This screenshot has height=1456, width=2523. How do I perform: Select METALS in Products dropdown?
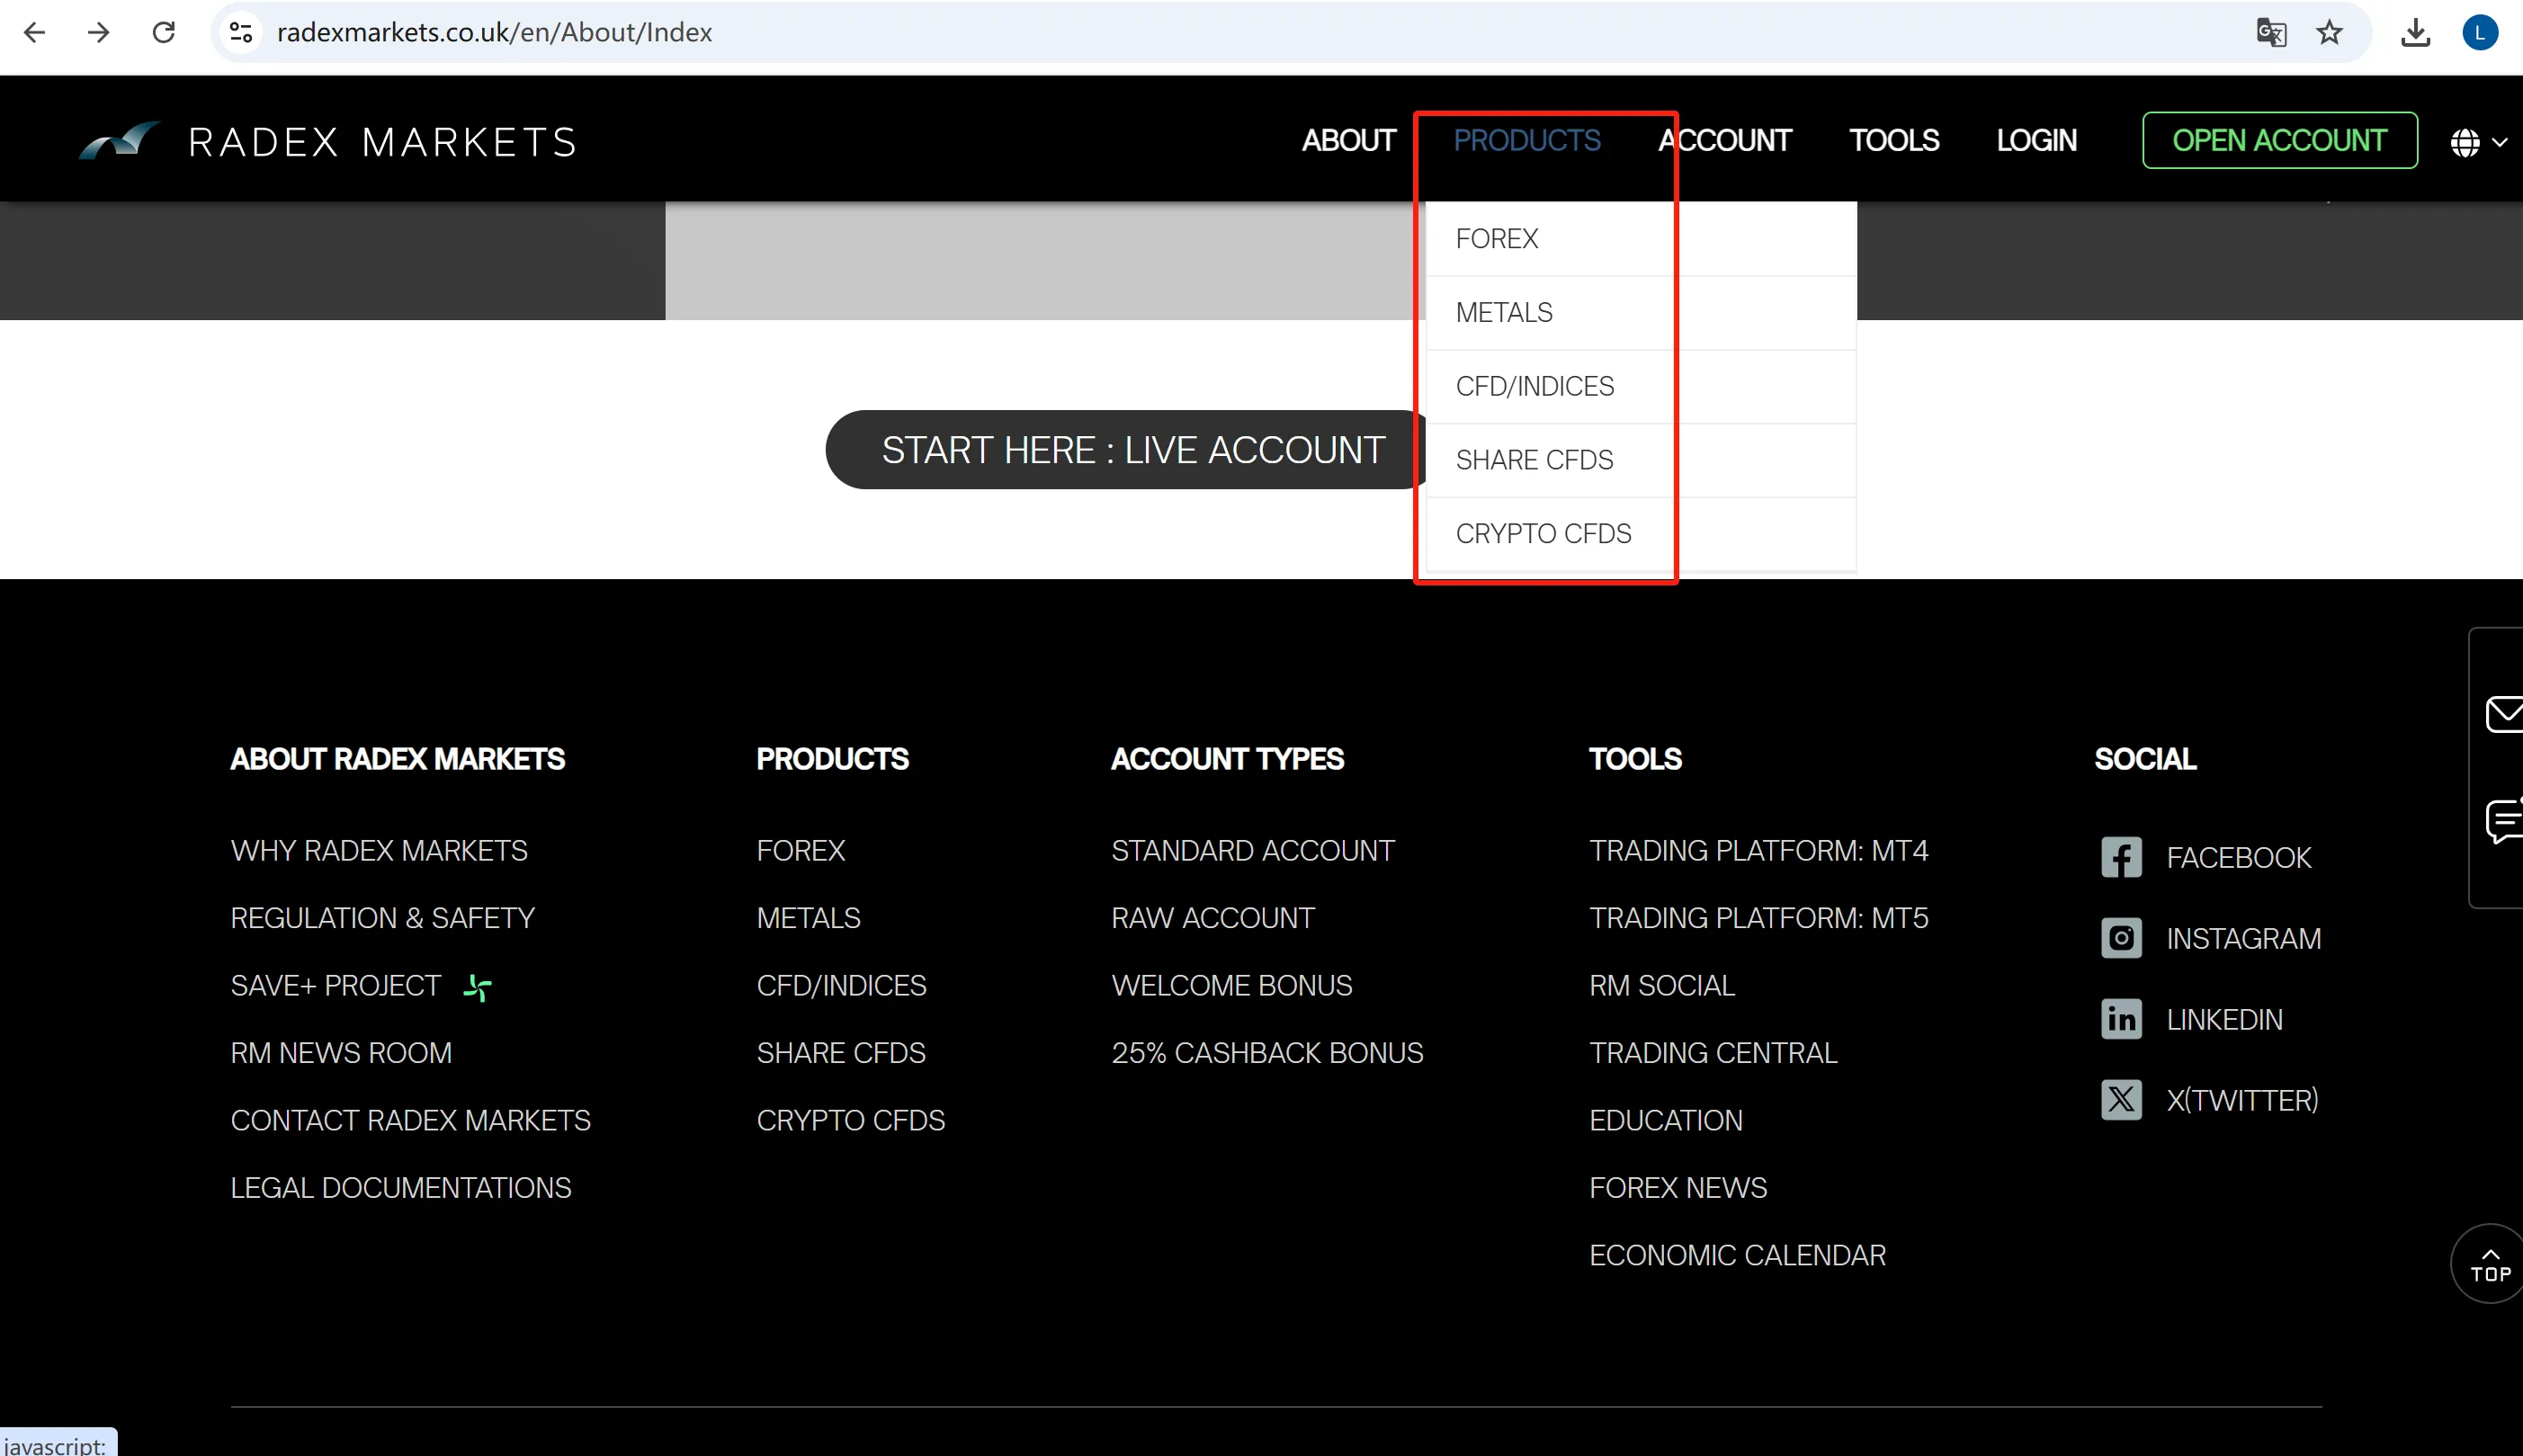tap(1640, 313)
